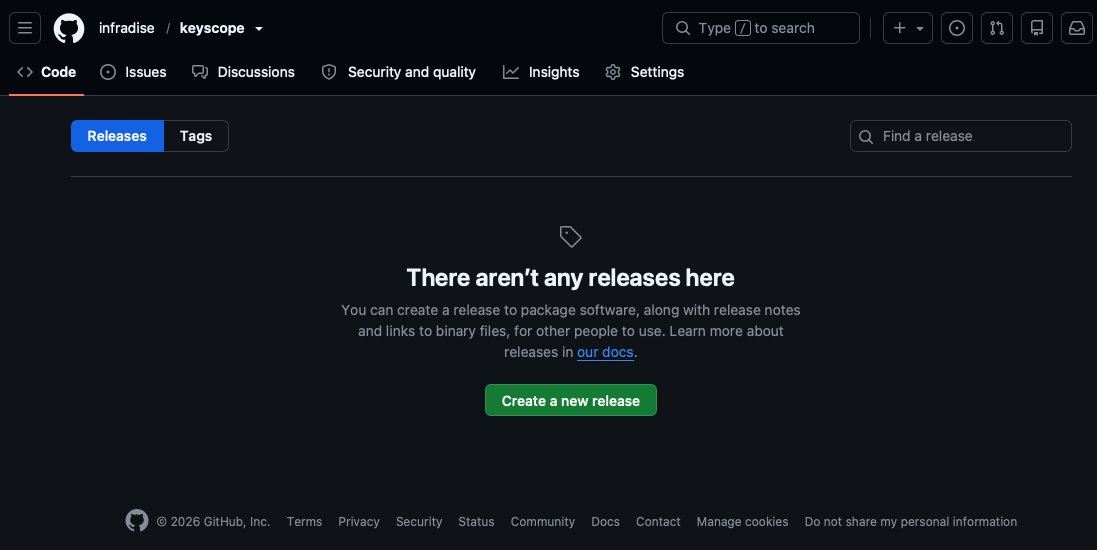The height and width of the screenshot is (550, 1097).
Task: Click 'Do not share my personal information'
Action: (x=911, y=521)
